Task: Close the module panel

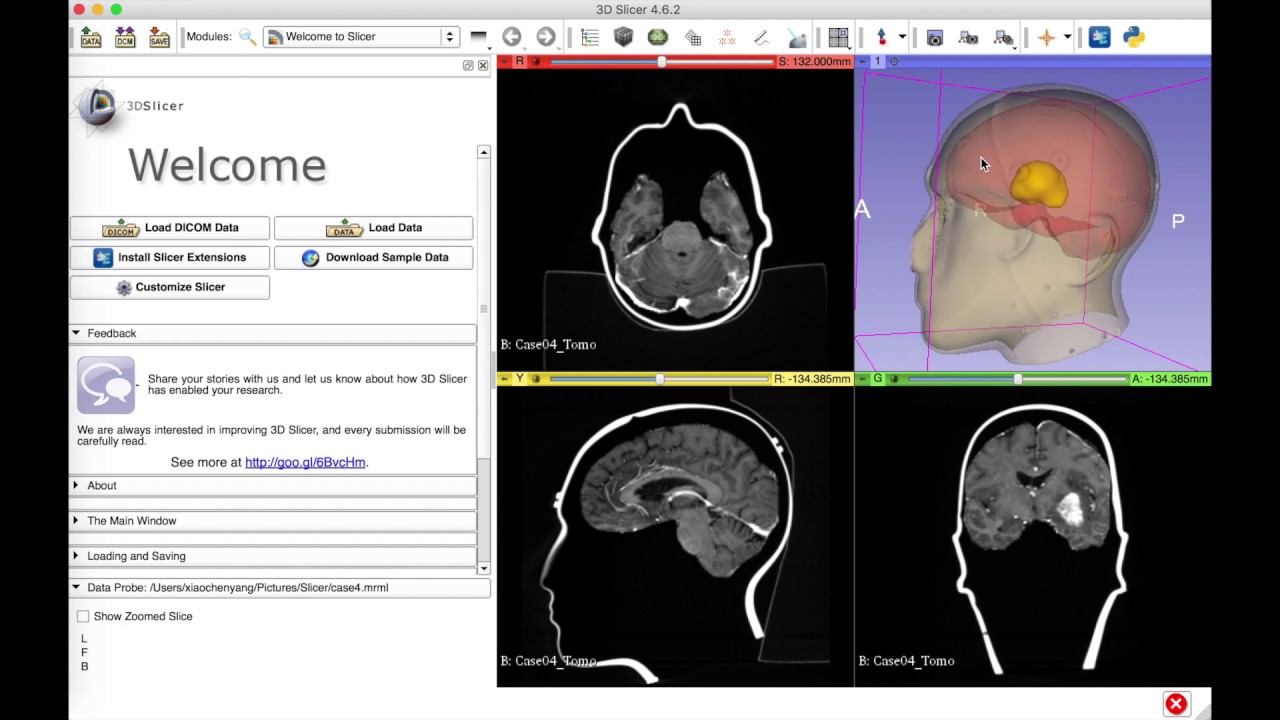Action: [483, 65]
